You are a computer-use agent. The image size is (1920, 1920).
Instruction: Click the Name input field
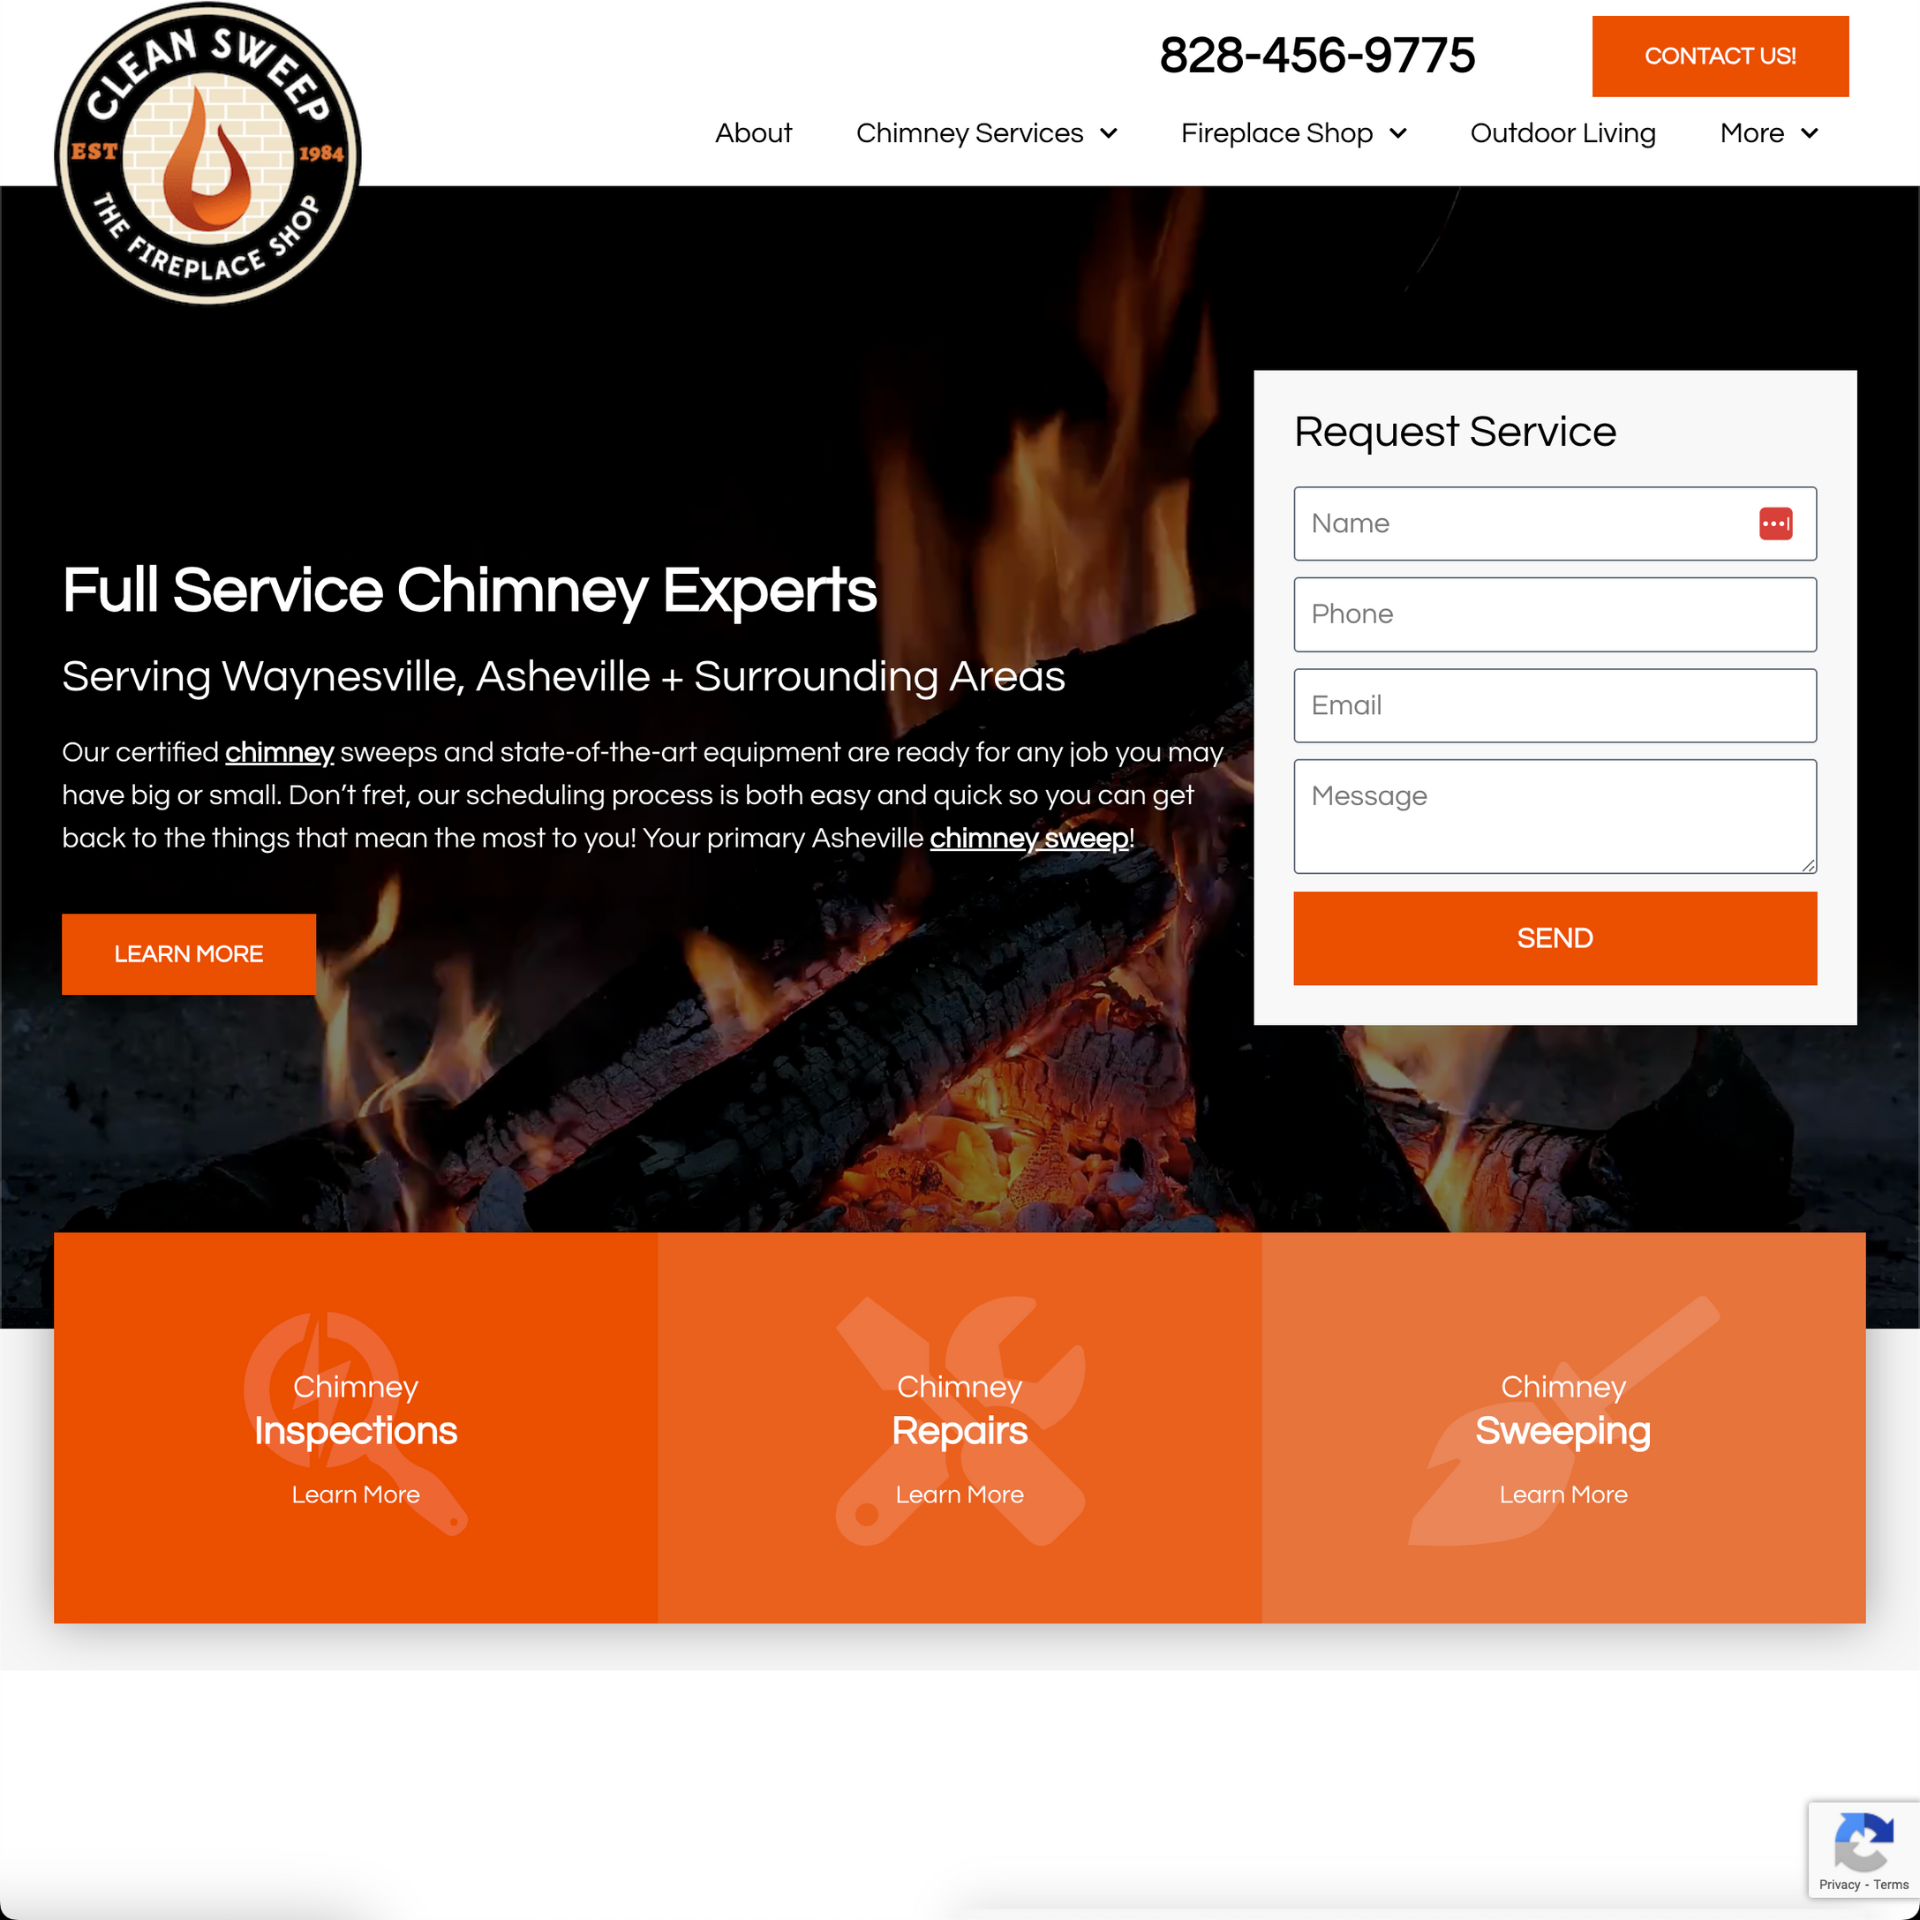1554,522
